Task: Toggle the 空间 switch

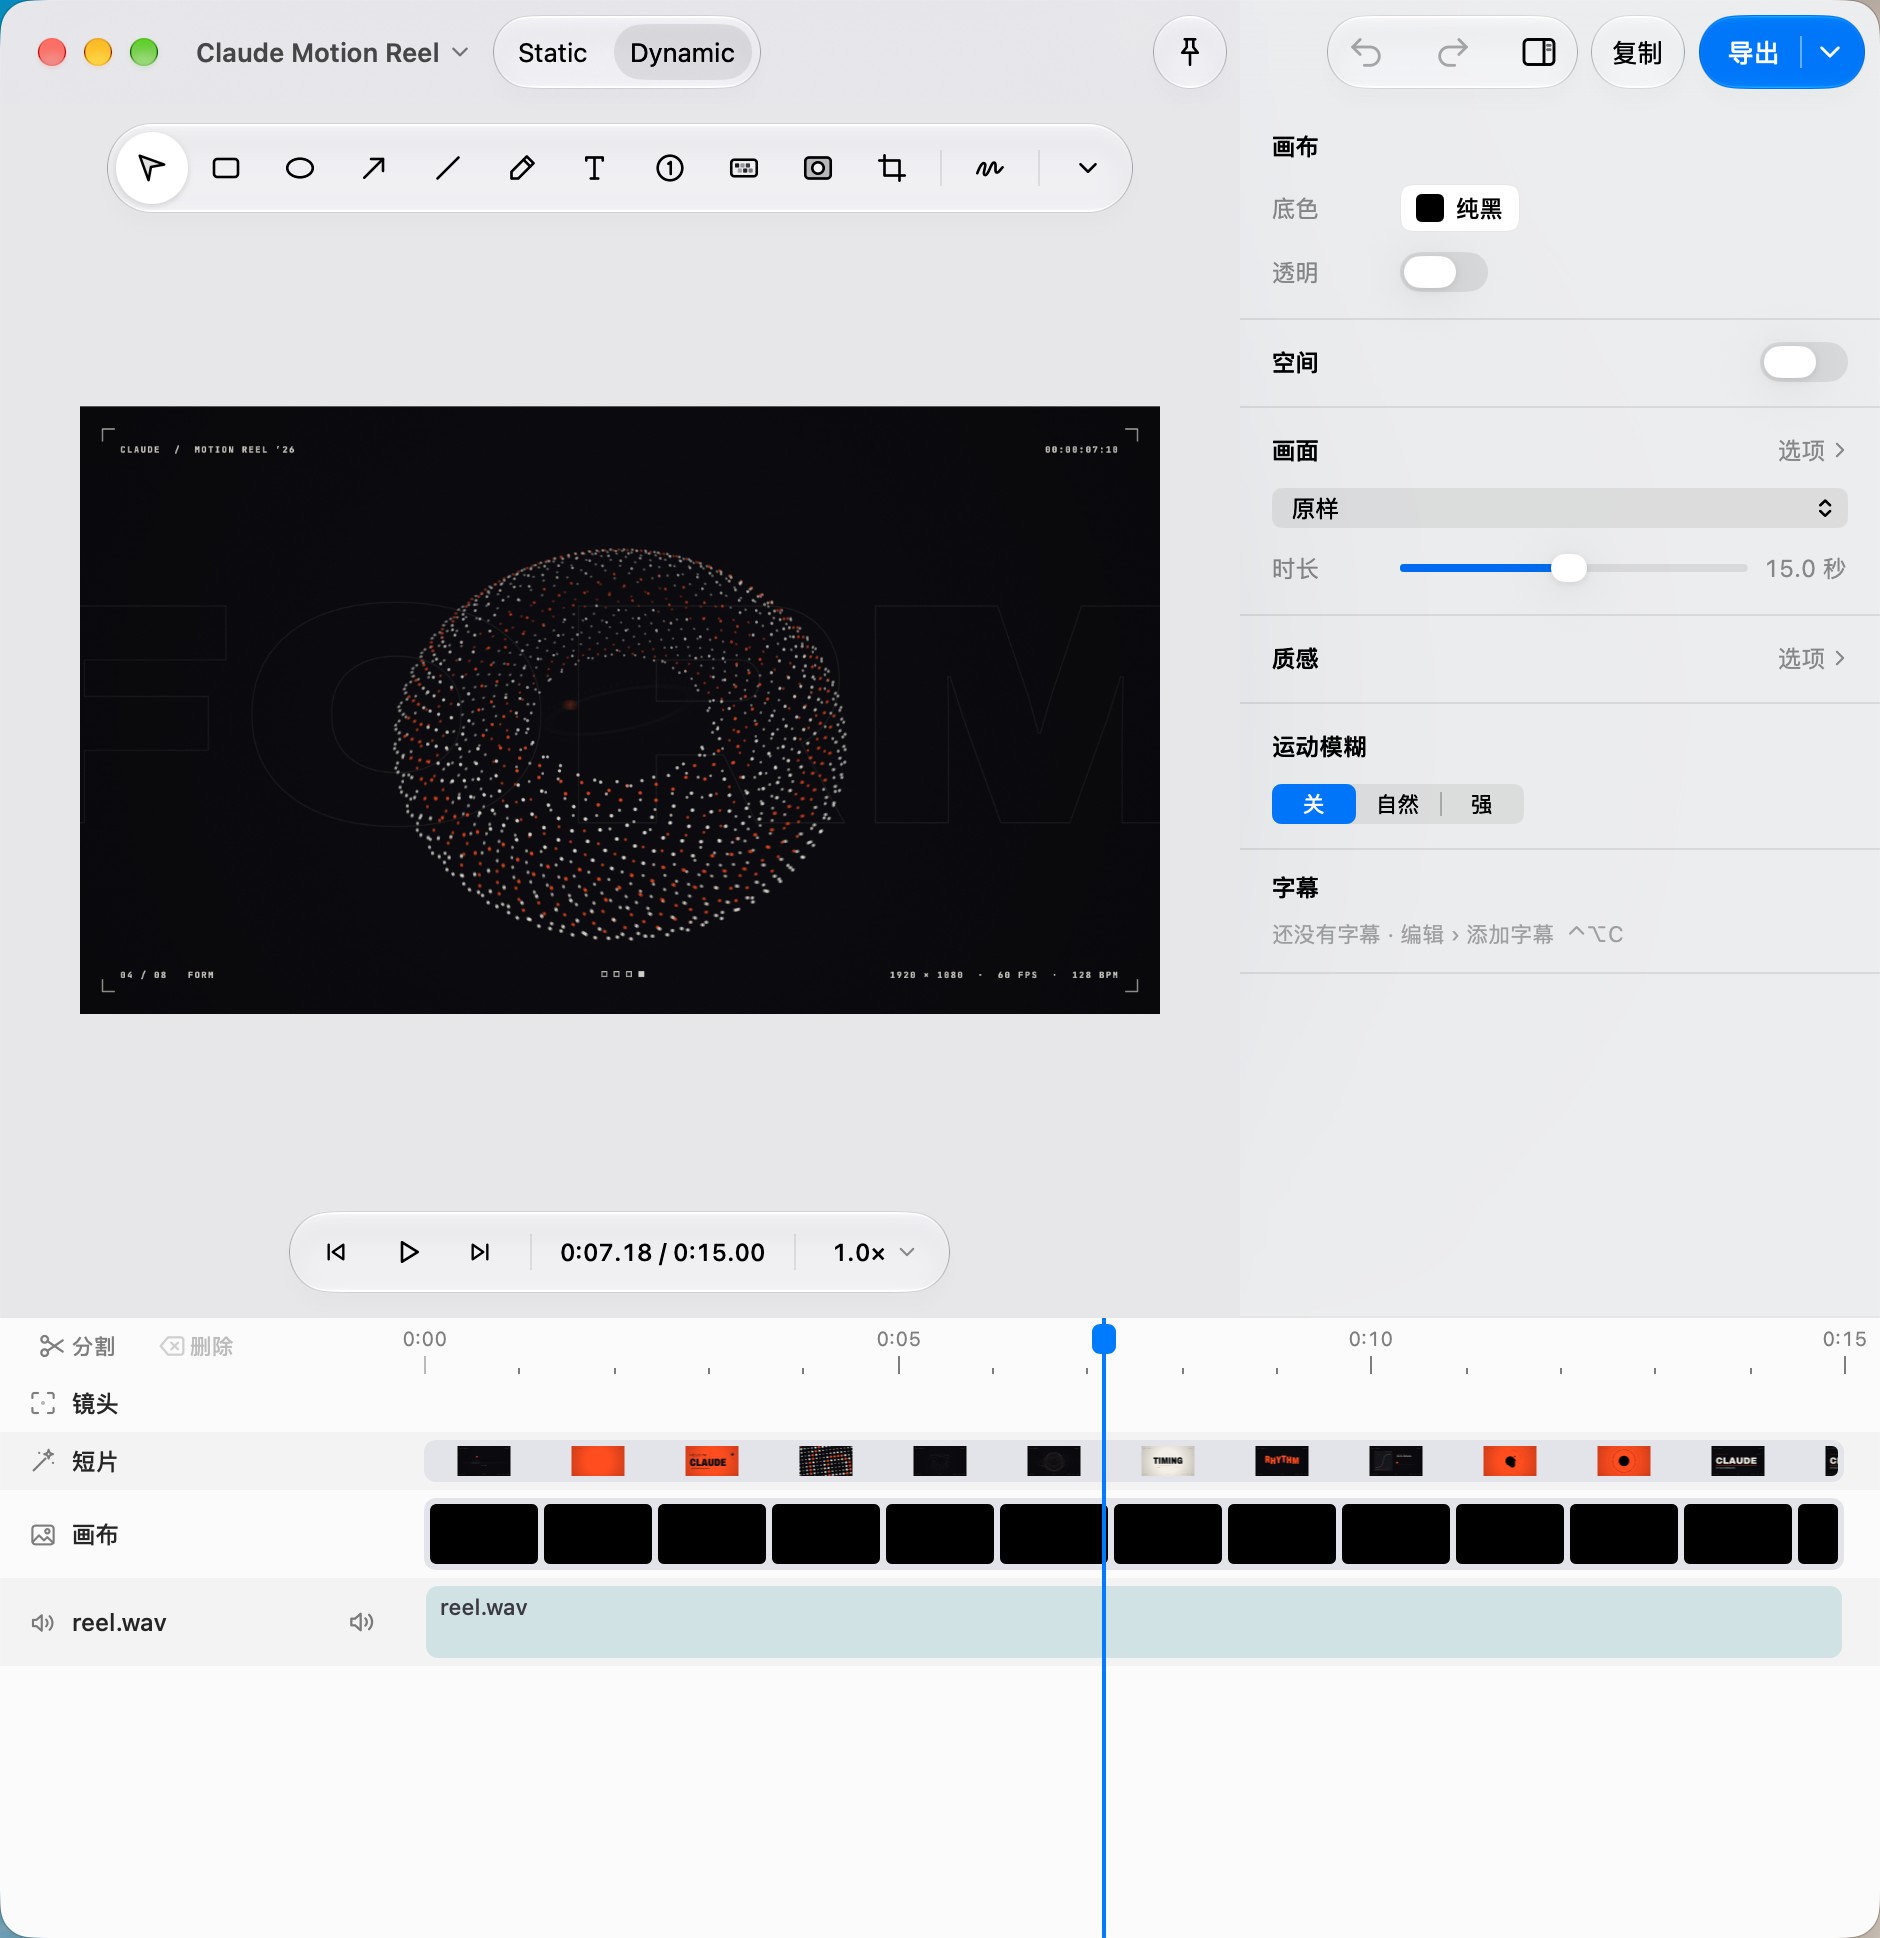Action: click(x=1804, y=362)
